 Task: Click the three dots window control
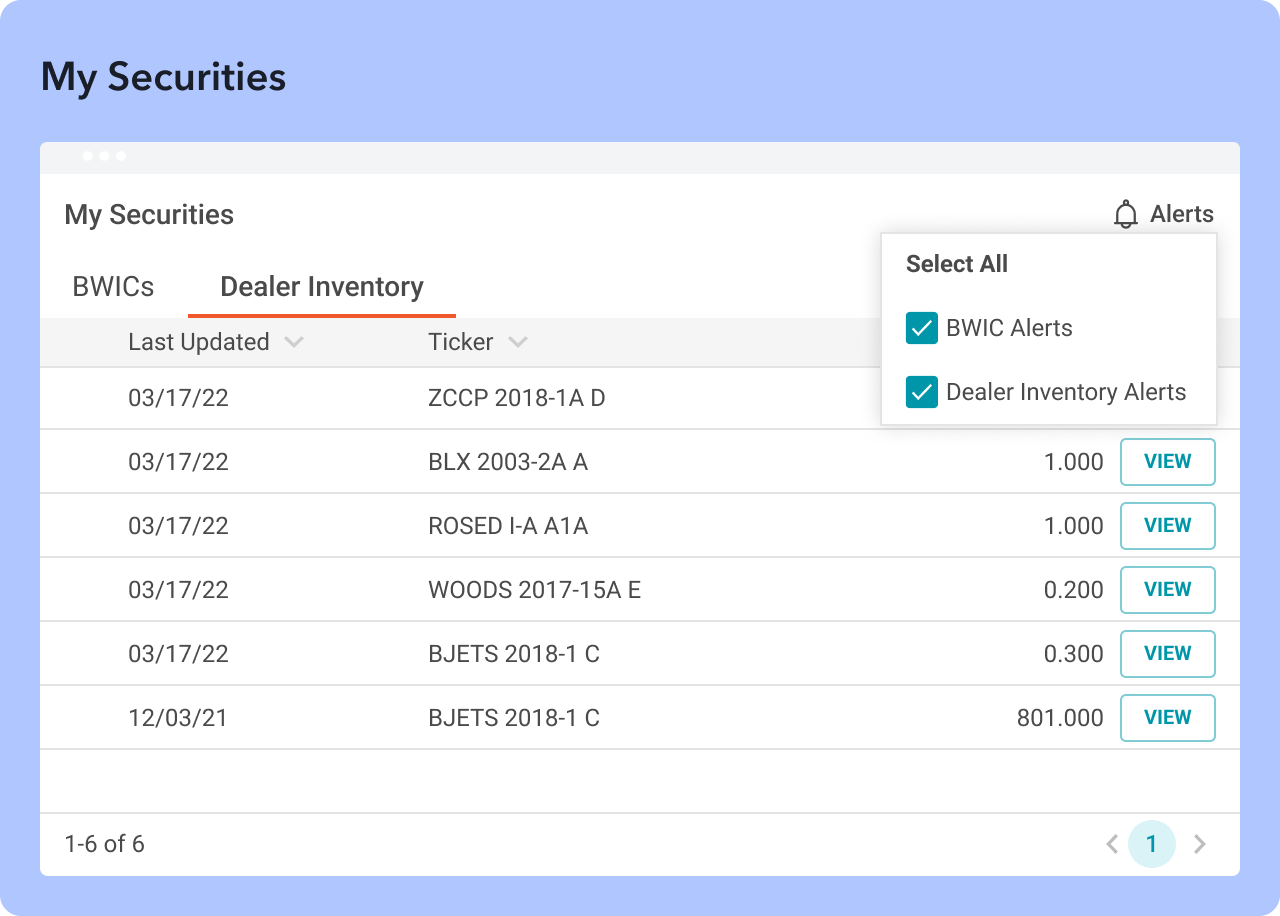point(104,156)
